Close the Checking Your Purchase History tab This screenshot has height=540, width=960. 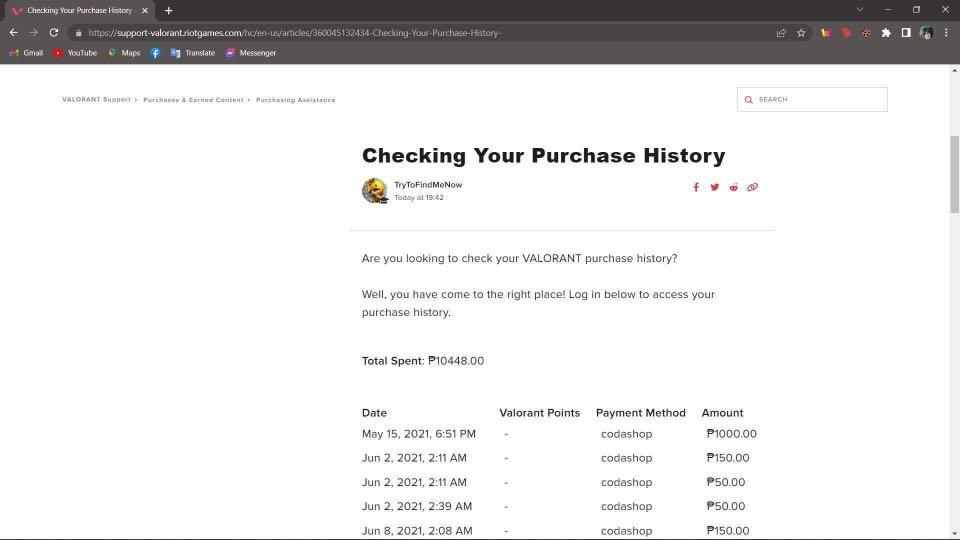coord(145,10)
